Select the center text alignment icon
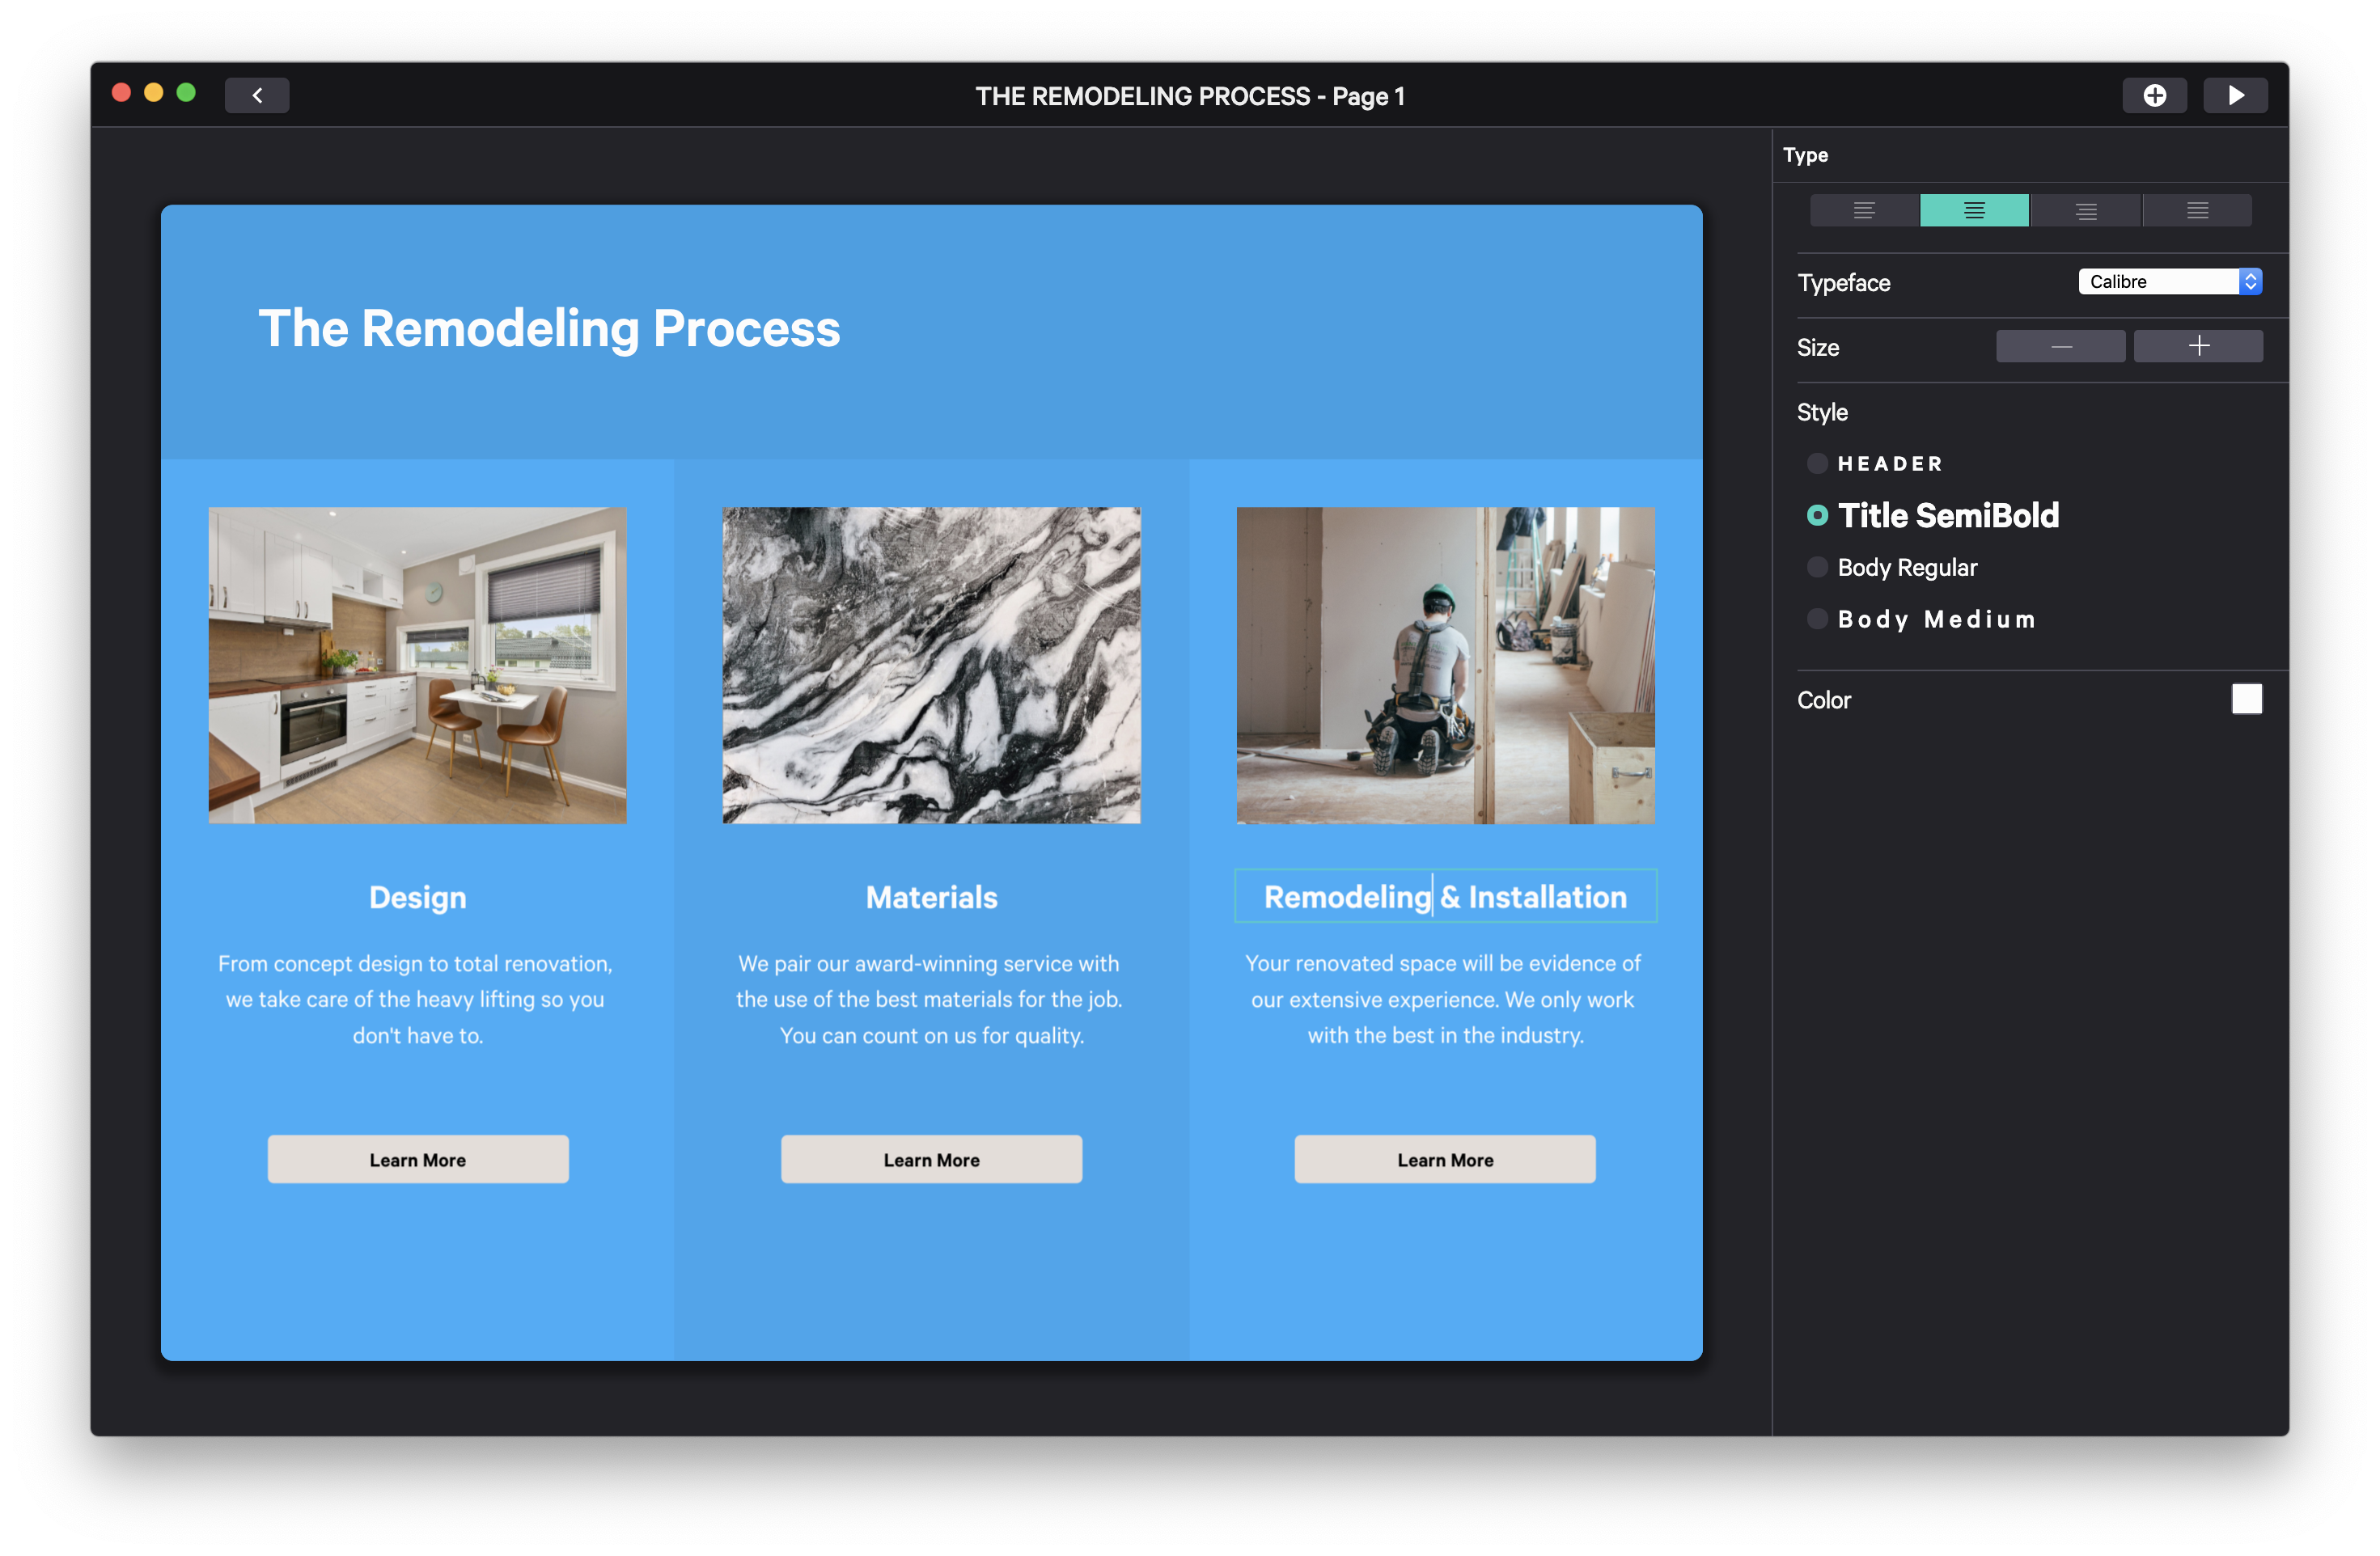2380x1556 pixels. [x=1971, y=209]
